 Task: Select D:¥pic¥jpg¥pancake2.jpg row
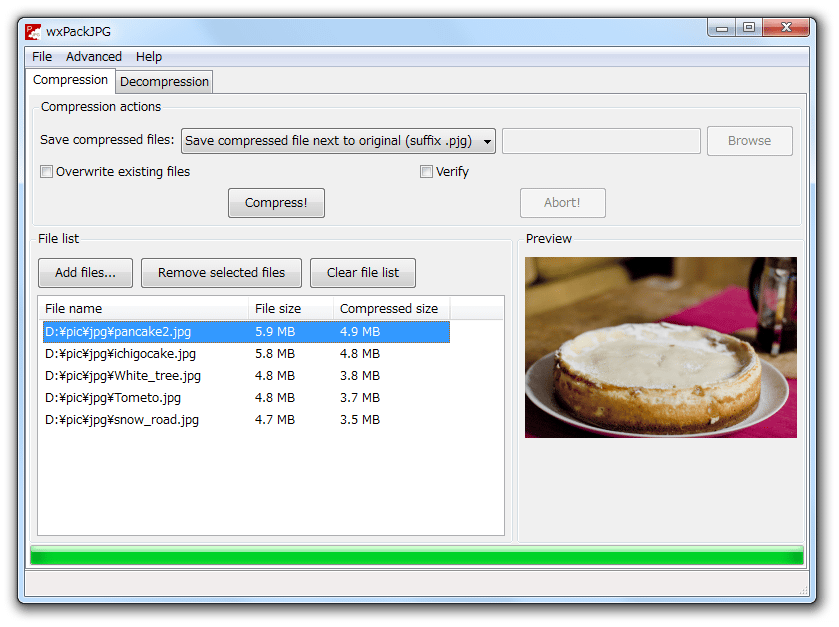pyautogui.click(x=246, y=332)
